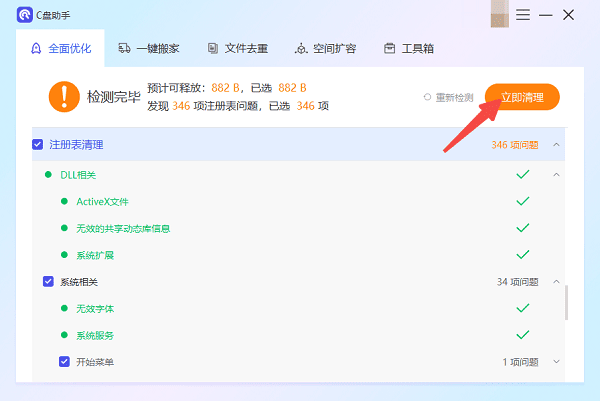Click the 立即清理 button

point(522,97)
